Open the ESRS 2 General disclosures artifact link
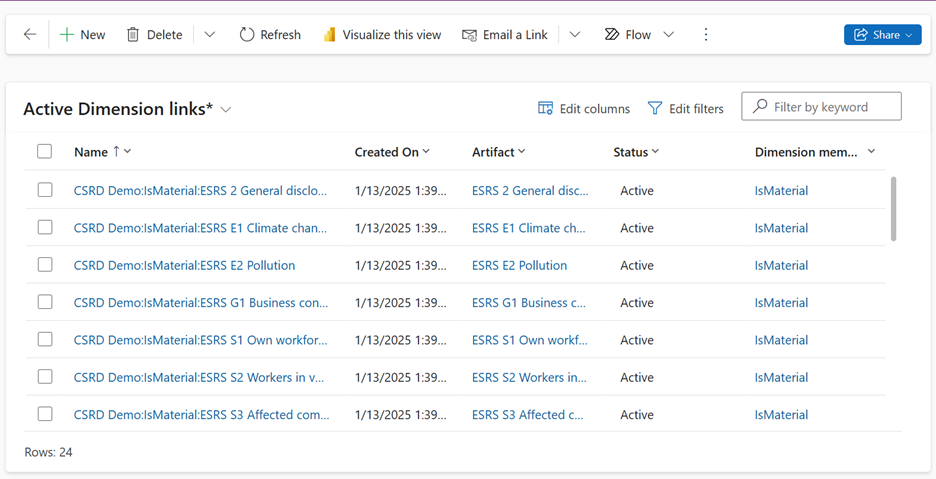Viewport: 936px width, 479px height. point(530,191)
